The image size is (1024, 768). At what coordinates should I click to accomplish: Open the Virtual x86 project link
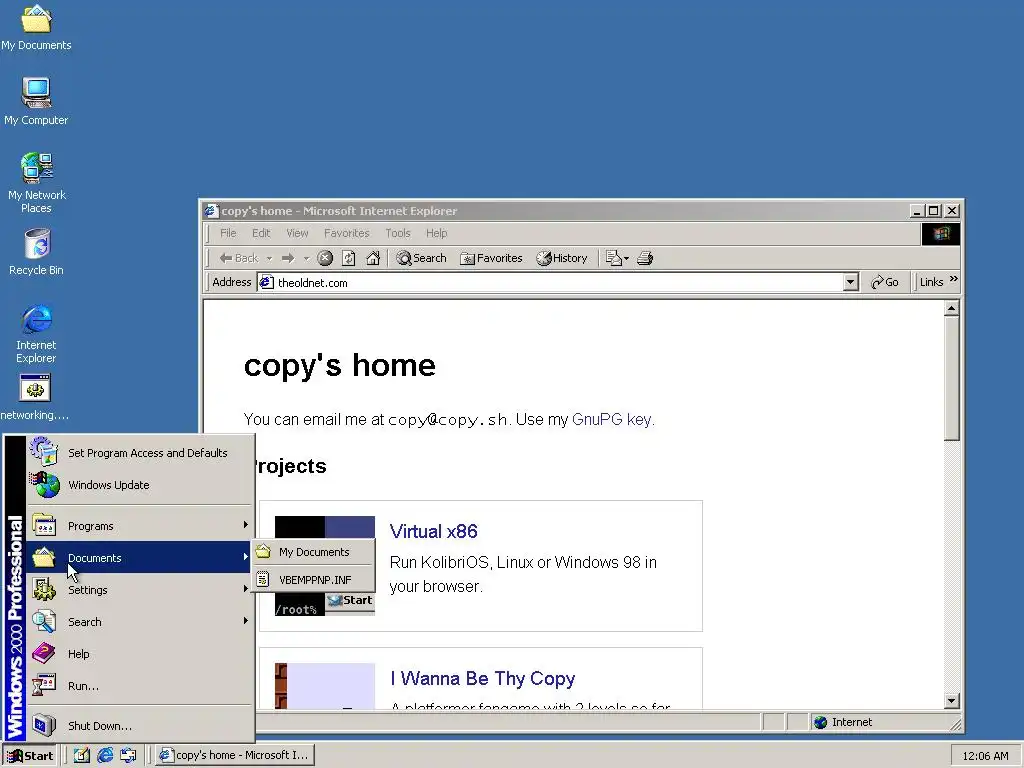click(434, 531)
